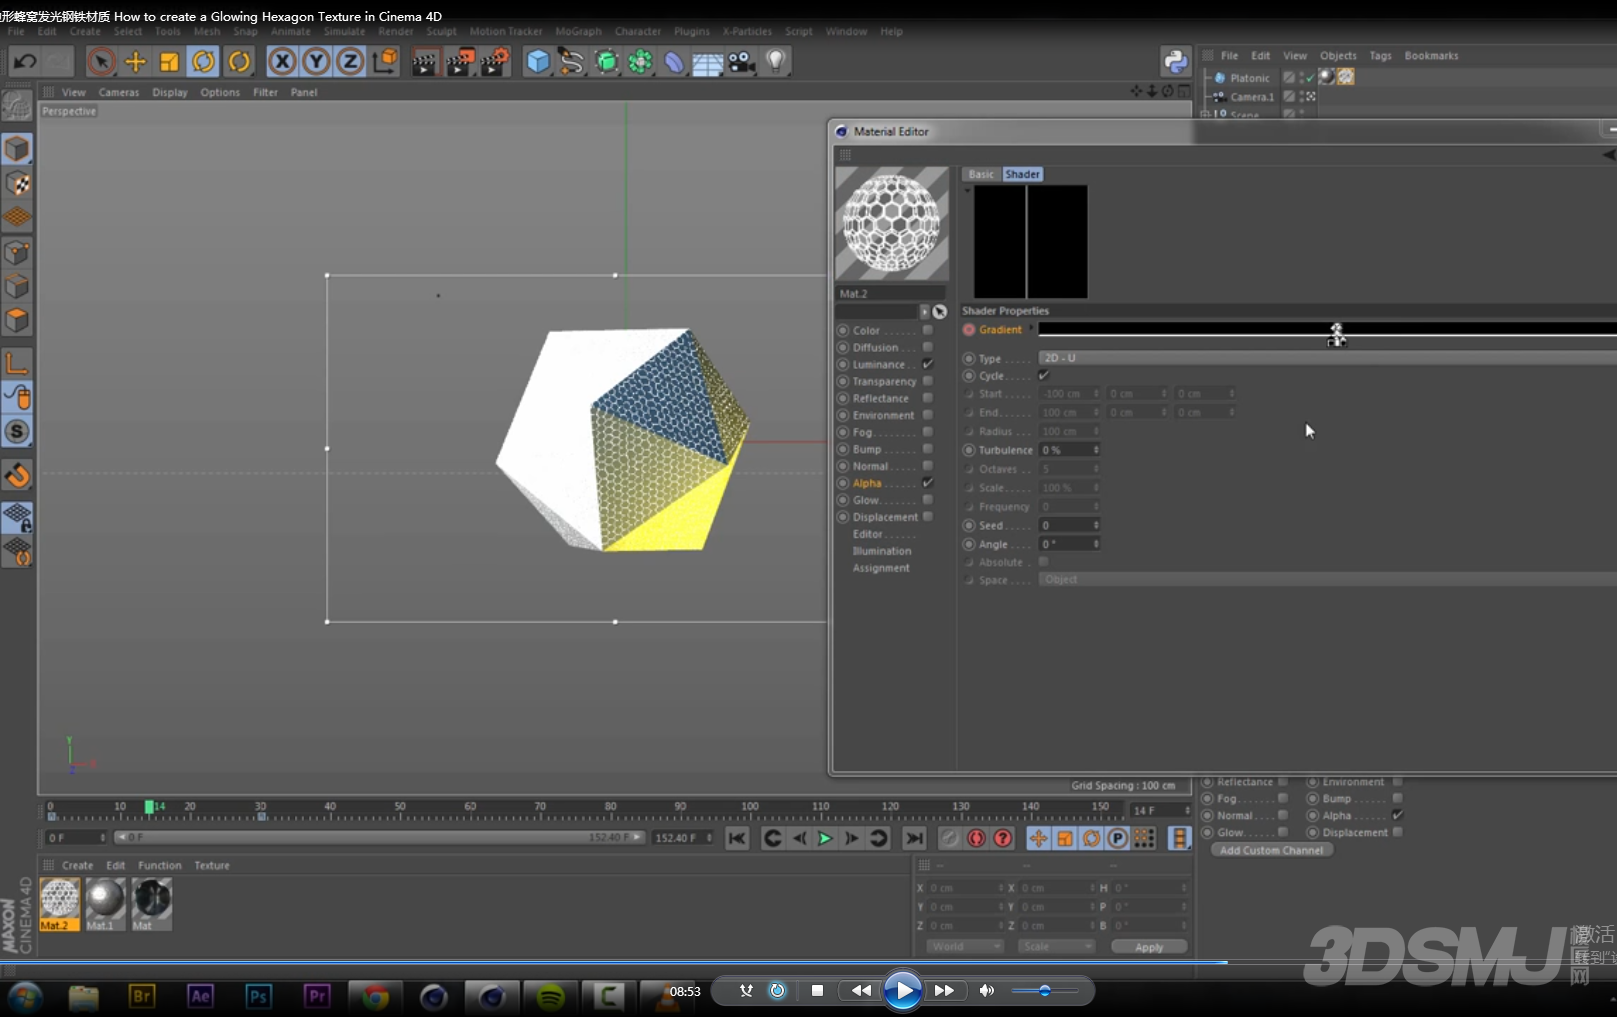Viewport: 1617px width, 1017px height.
Task: Toggle Y axis lock
Action: click(x=316, y=62)
